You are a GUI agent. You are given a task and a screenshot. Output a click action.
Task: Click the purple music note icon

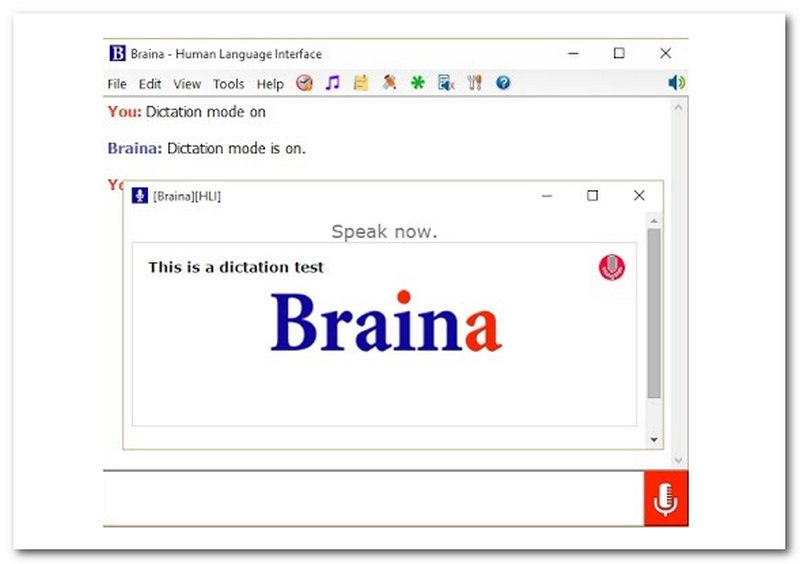click(x=333, y=83)
